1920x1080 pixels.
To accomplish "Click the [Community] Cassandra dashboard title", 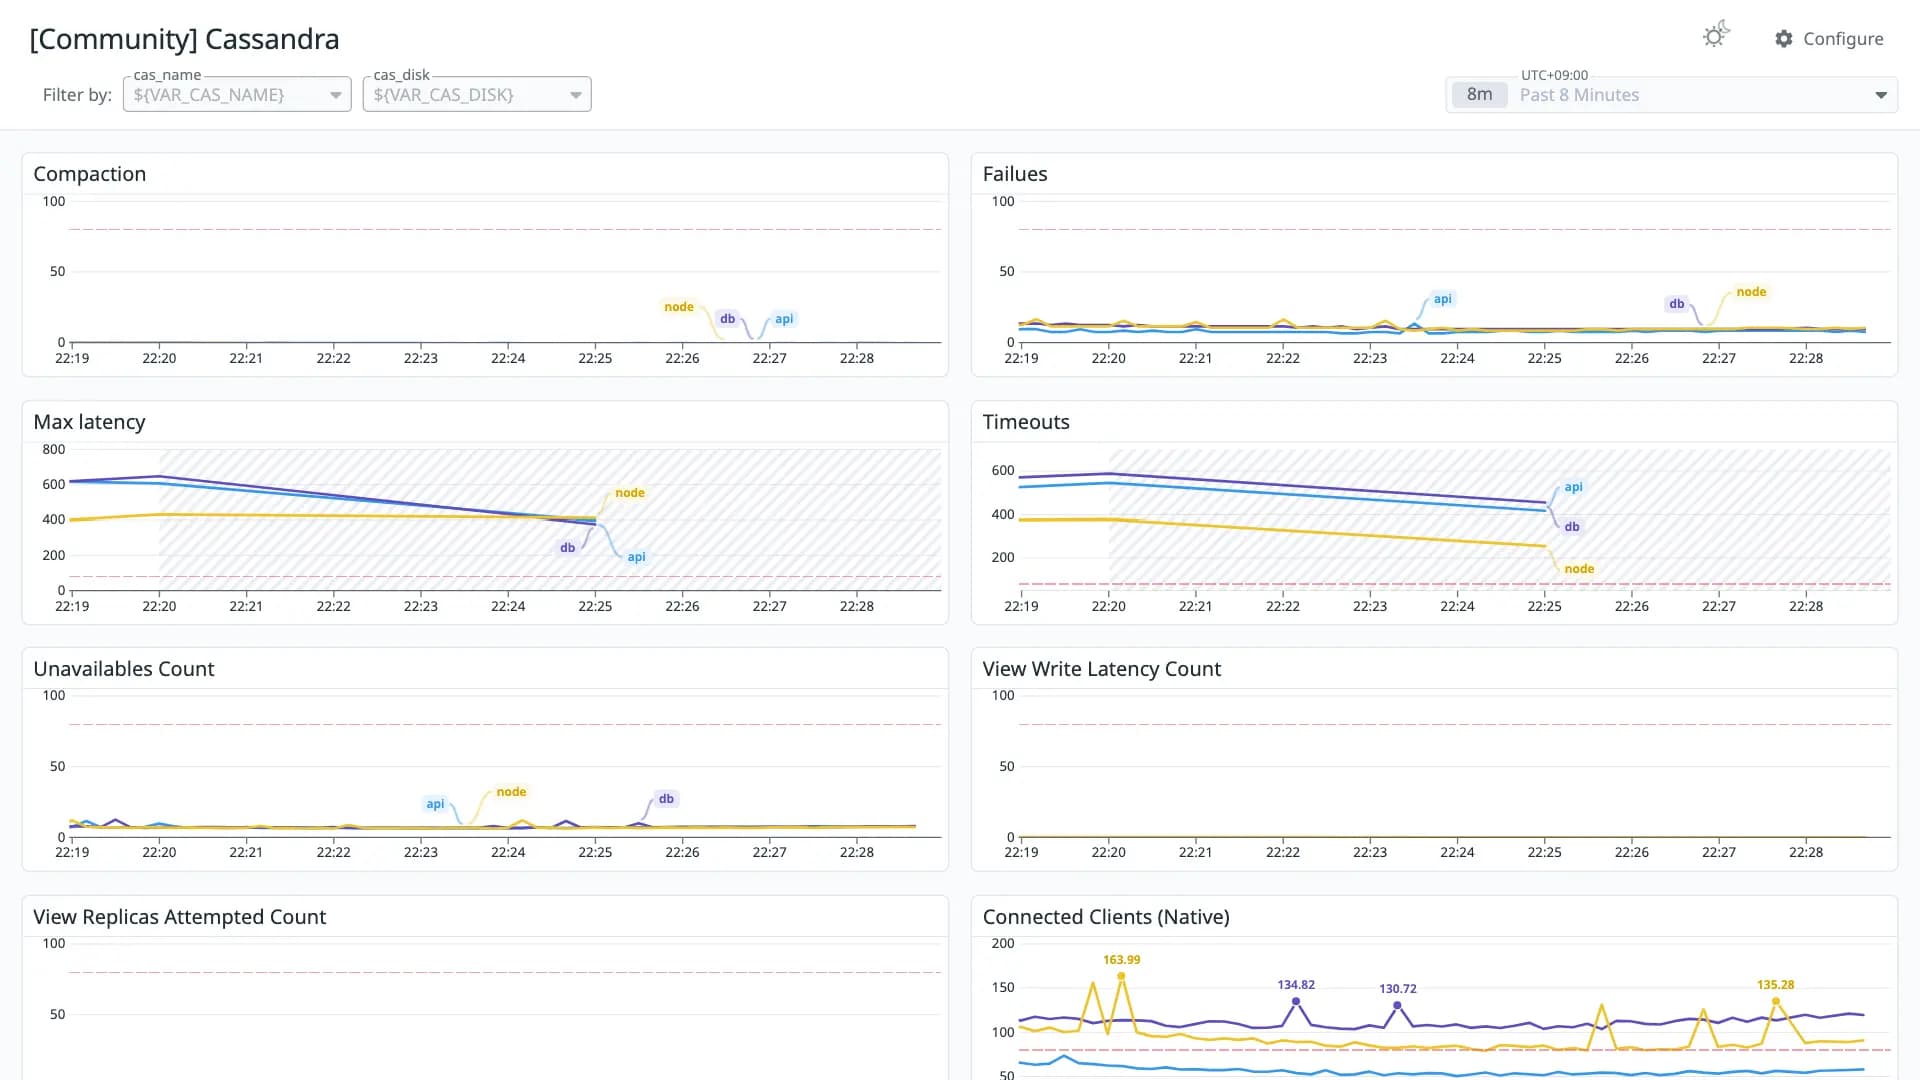I will 185,39.
